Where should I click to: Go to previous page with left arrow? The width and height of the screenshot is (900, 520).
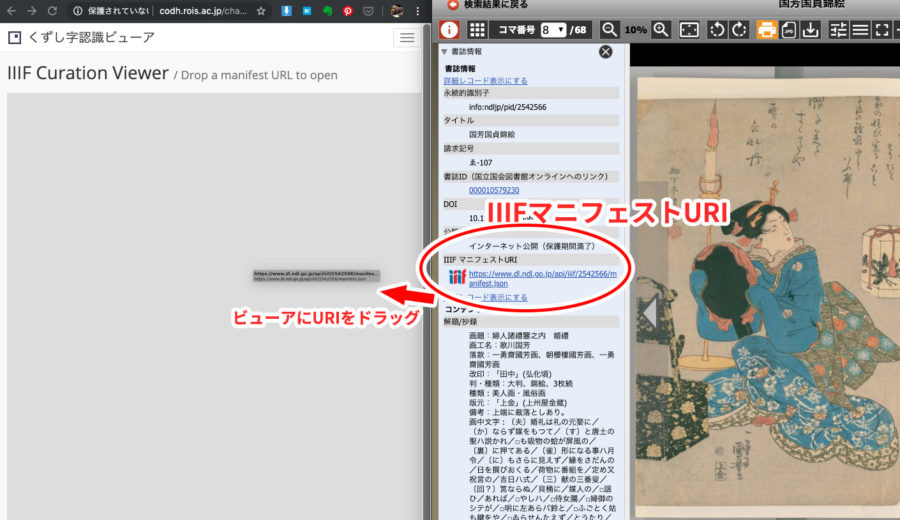(650, 313)
